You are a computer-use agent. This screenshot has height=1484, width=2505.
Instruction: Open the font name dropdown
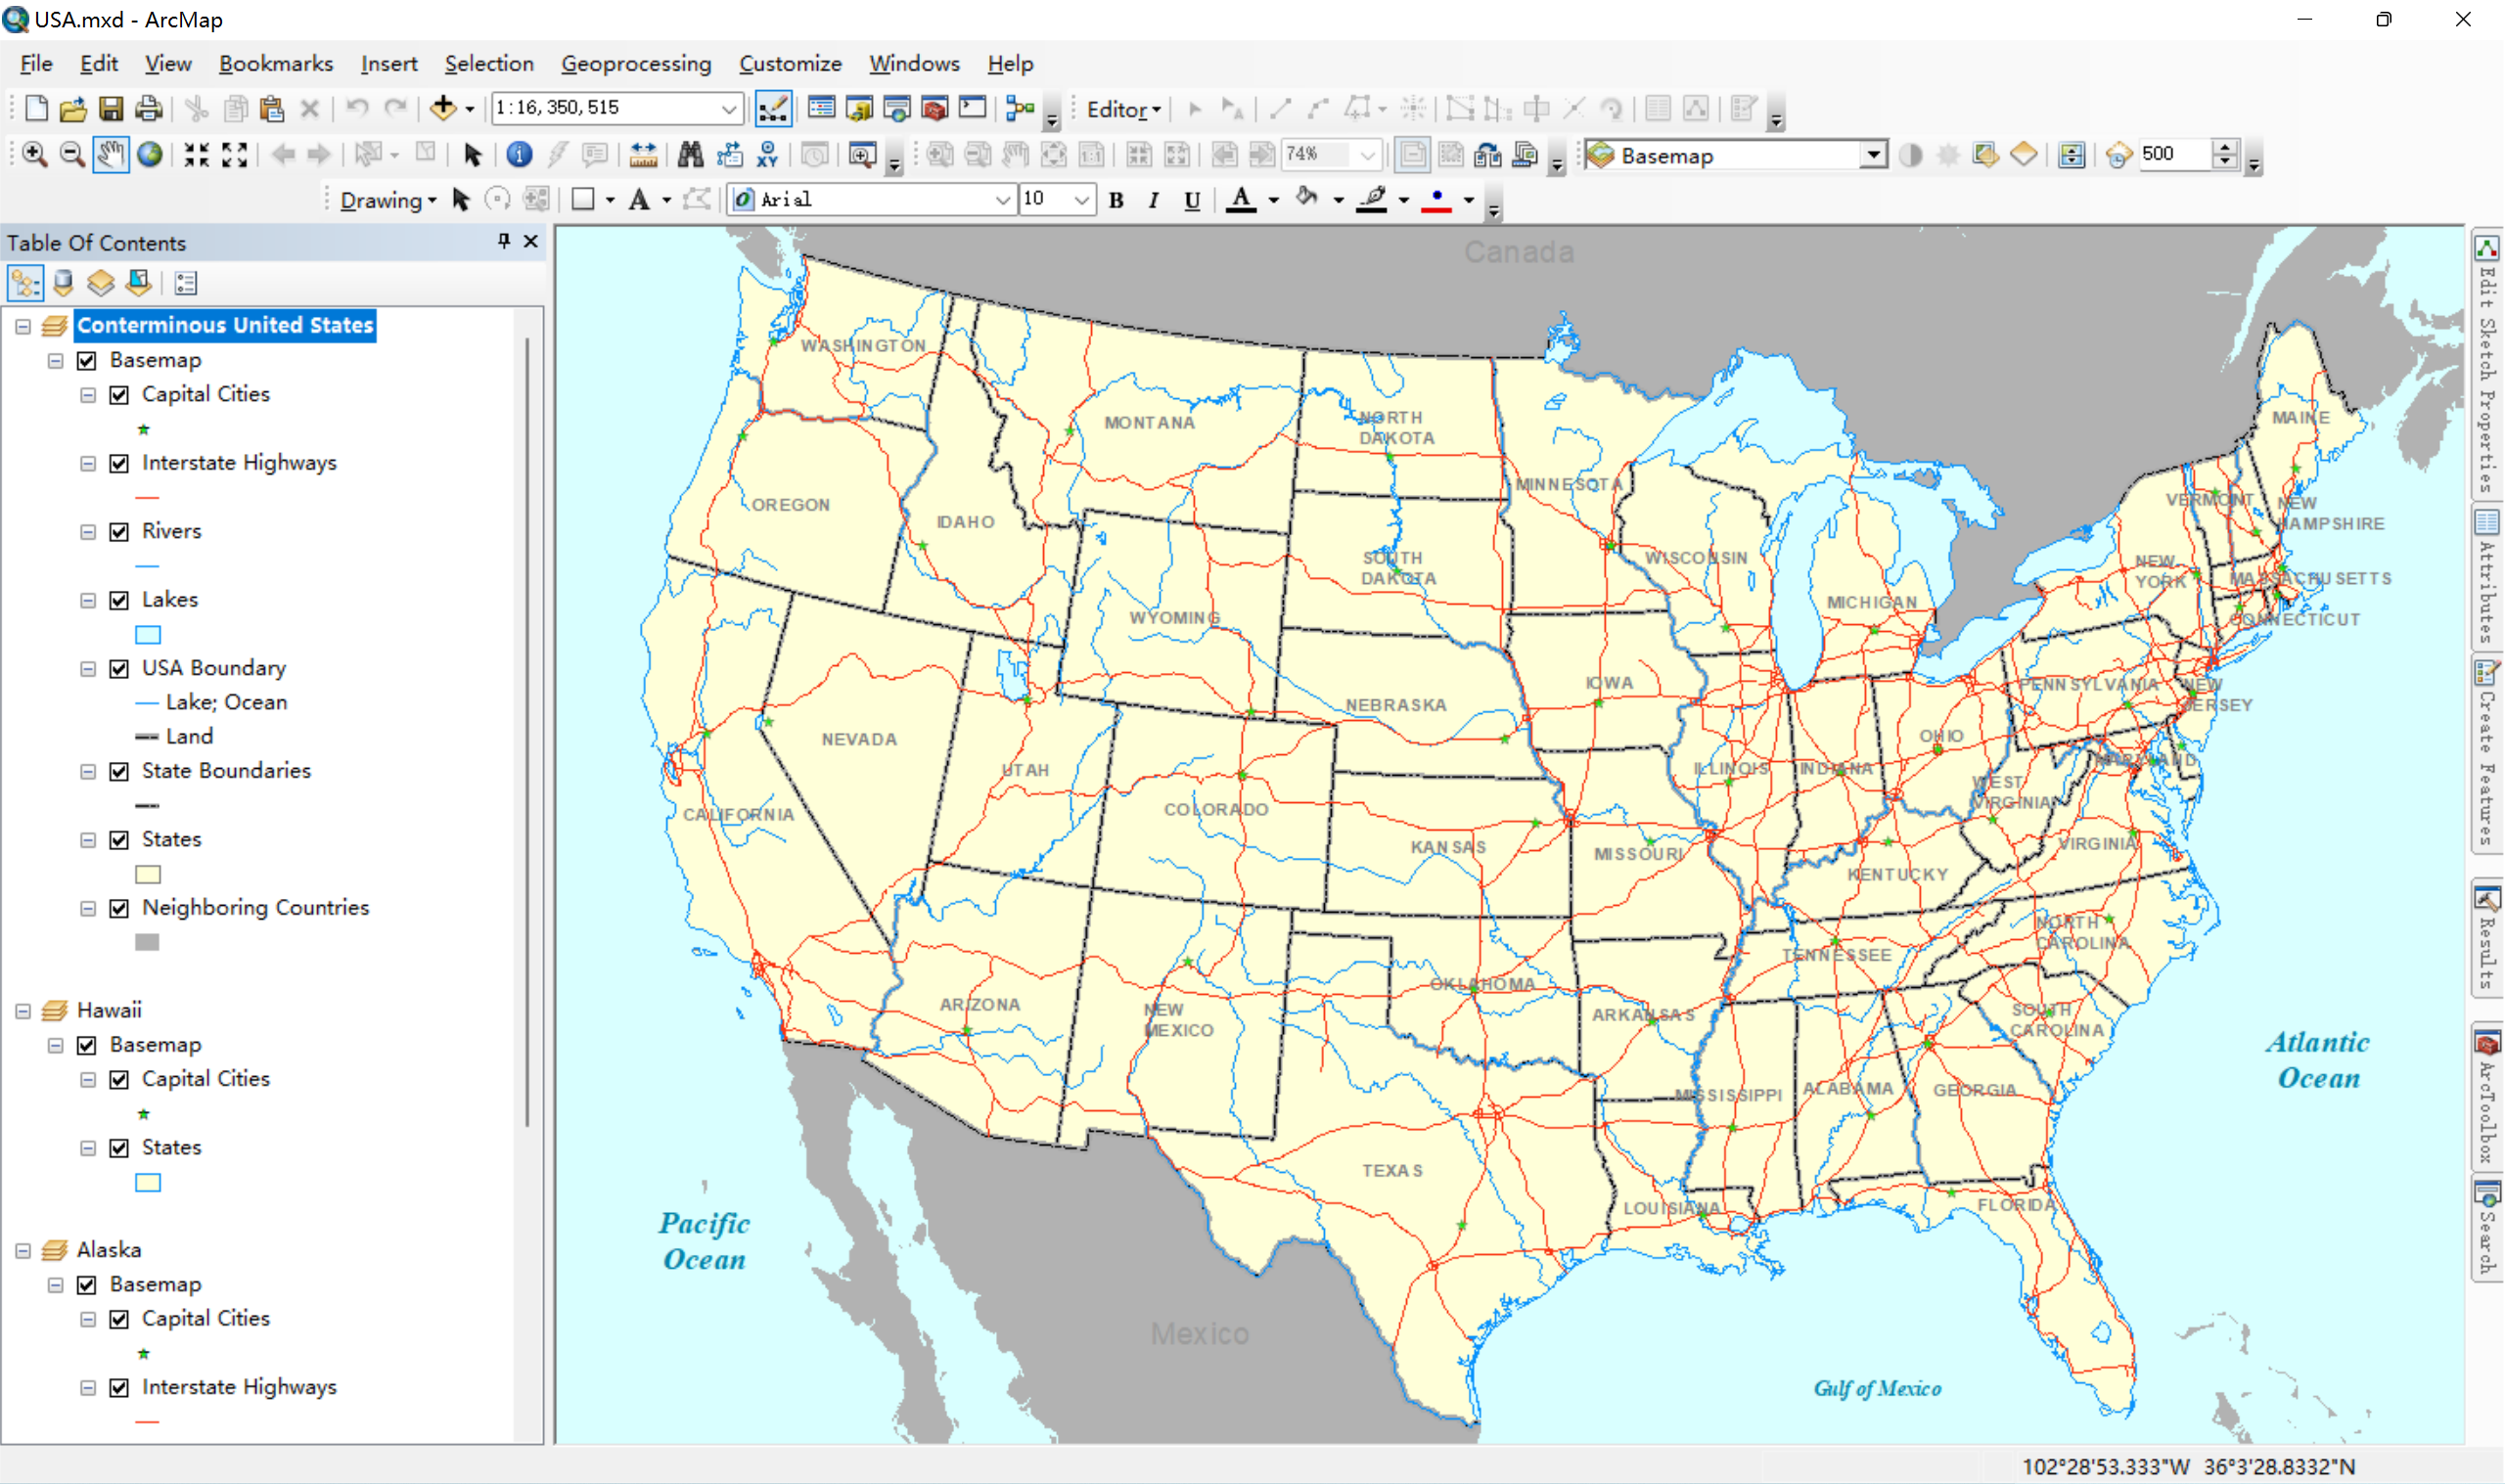click(x=1002, y=200)
